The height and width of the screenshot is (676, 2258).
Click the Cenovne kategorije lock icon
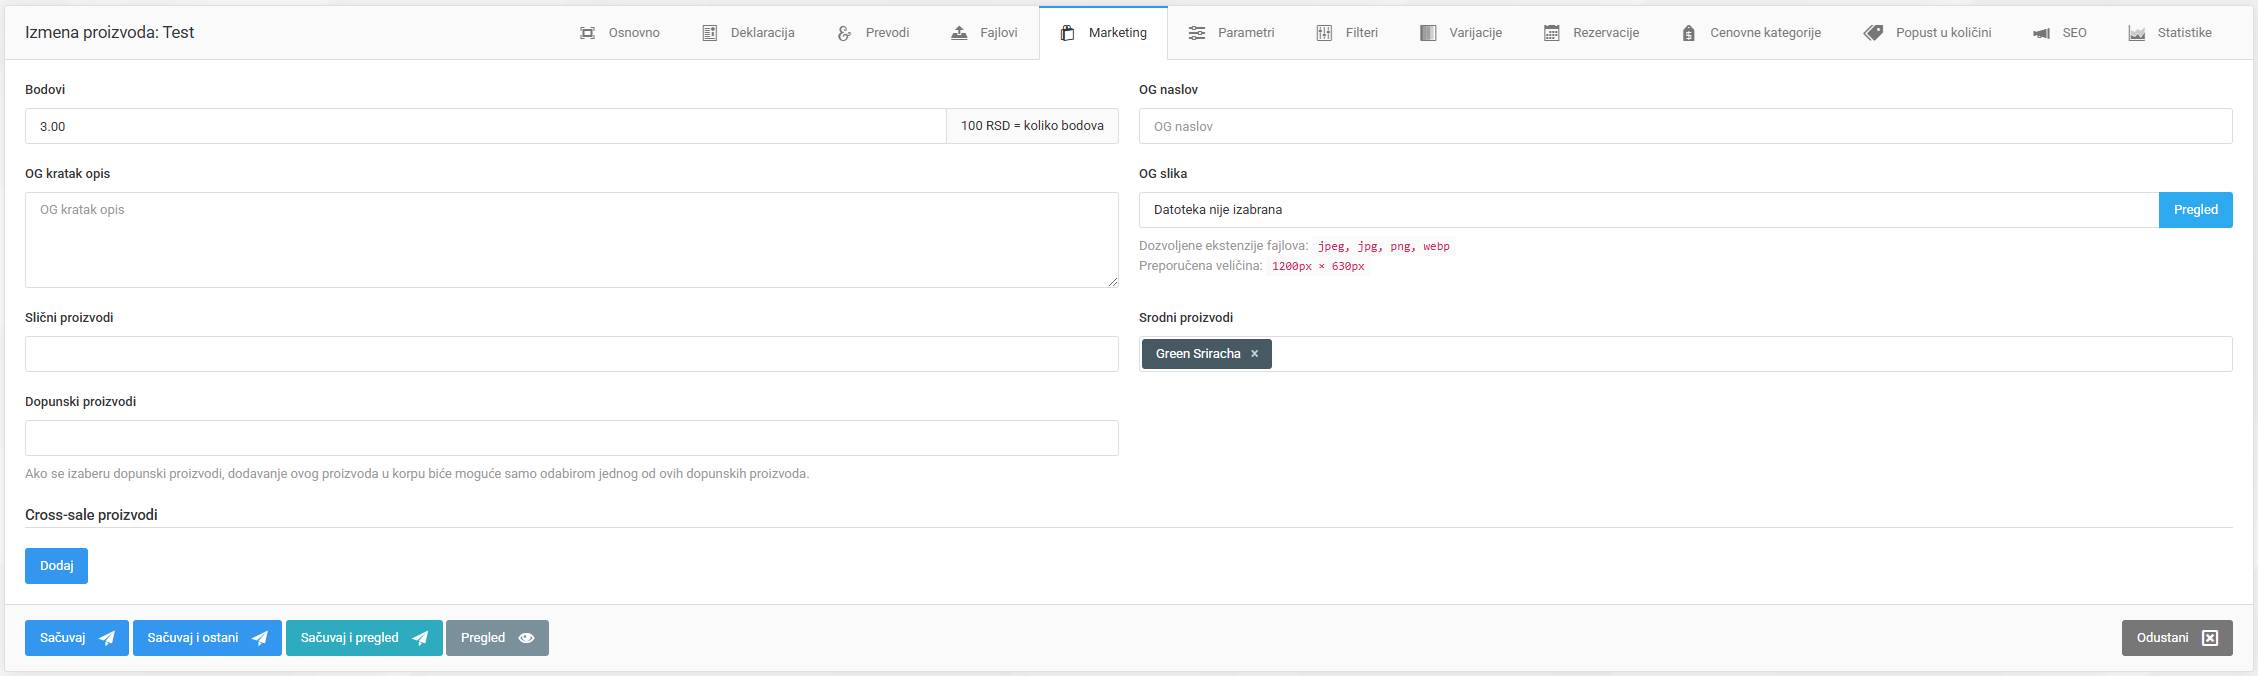click(x=1688, y=33)
